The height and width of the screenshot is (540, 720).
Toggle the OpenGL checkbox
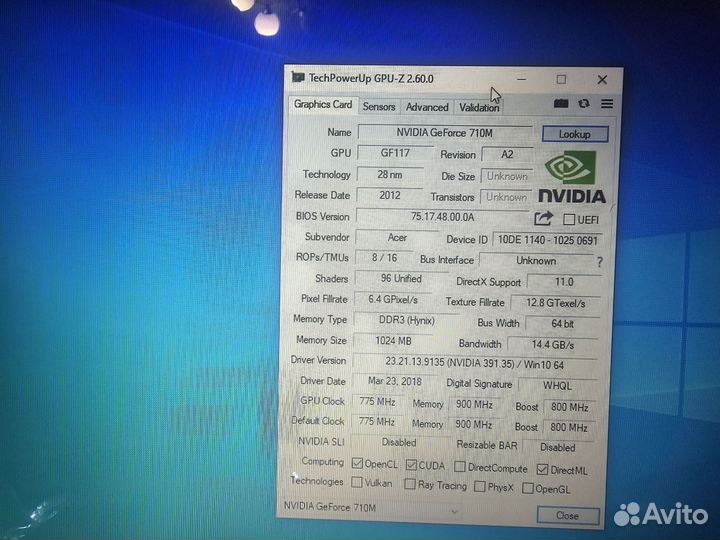(x=528, y=488)
